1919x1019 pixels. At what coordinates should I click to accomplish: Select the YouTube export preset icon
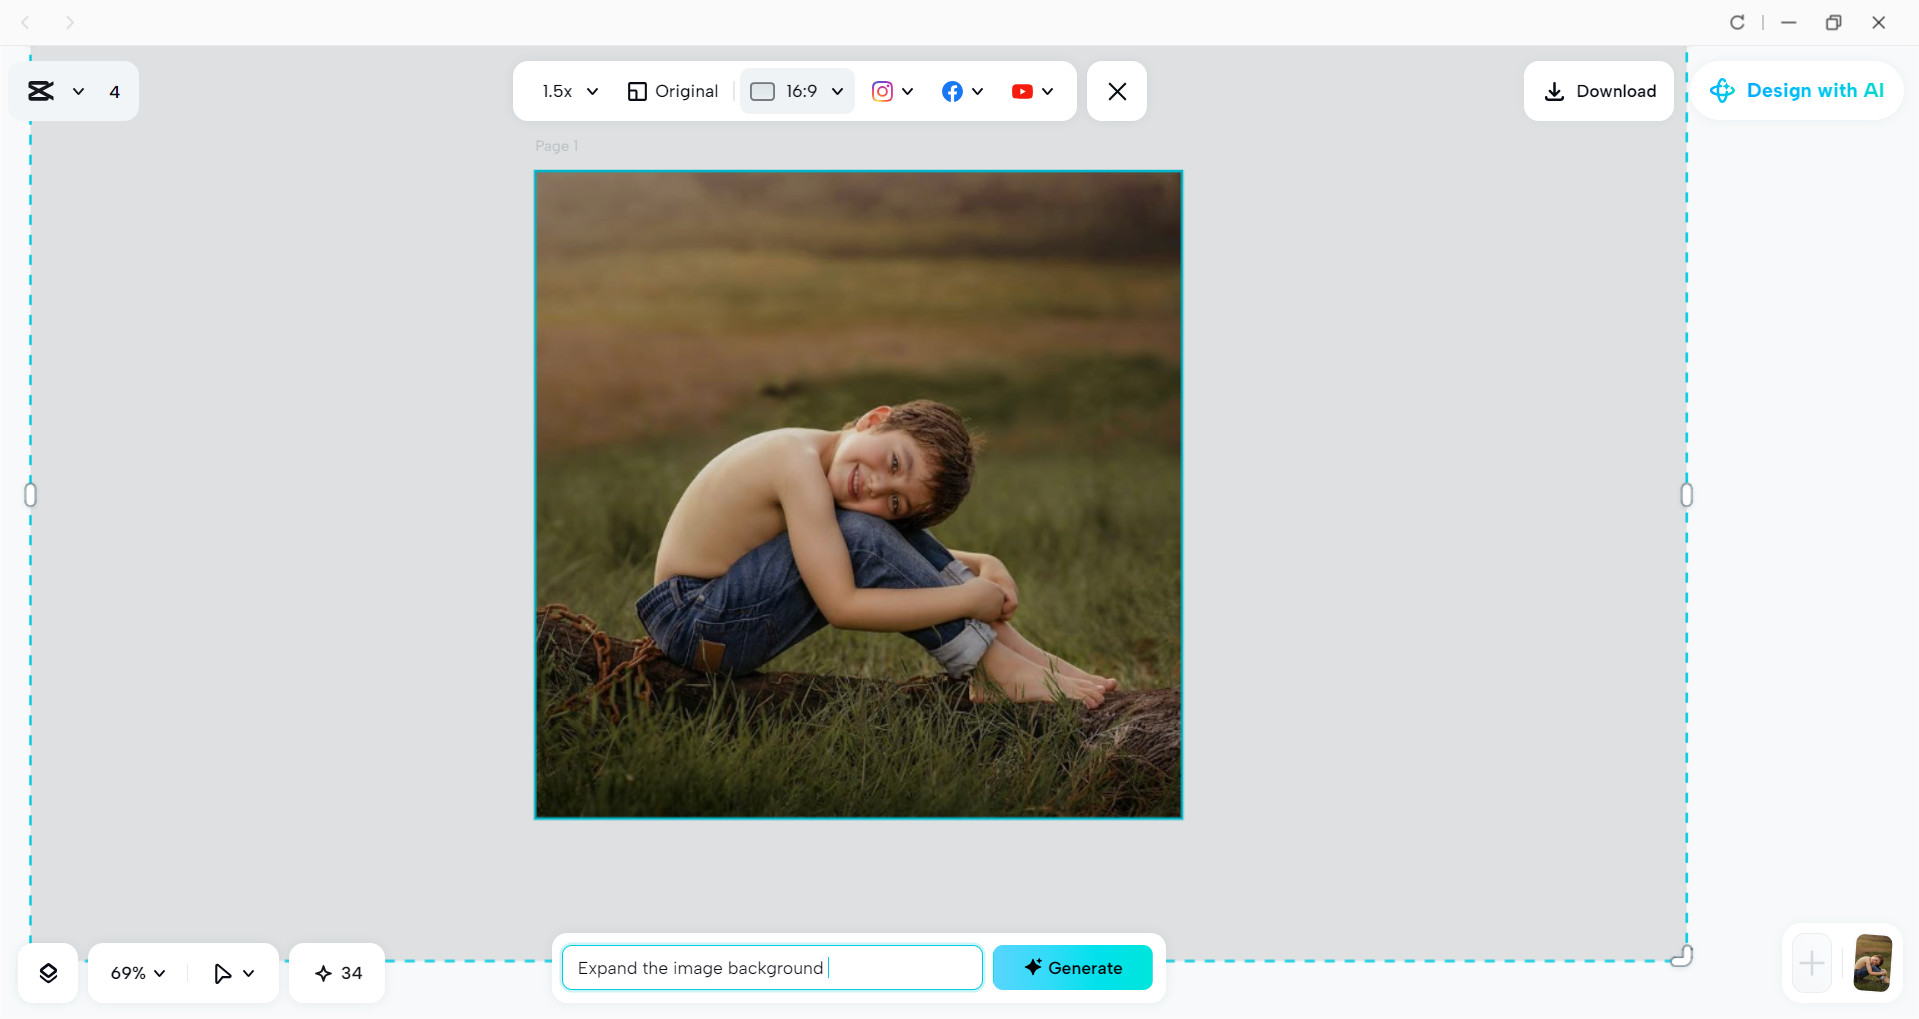[1022, 91]
